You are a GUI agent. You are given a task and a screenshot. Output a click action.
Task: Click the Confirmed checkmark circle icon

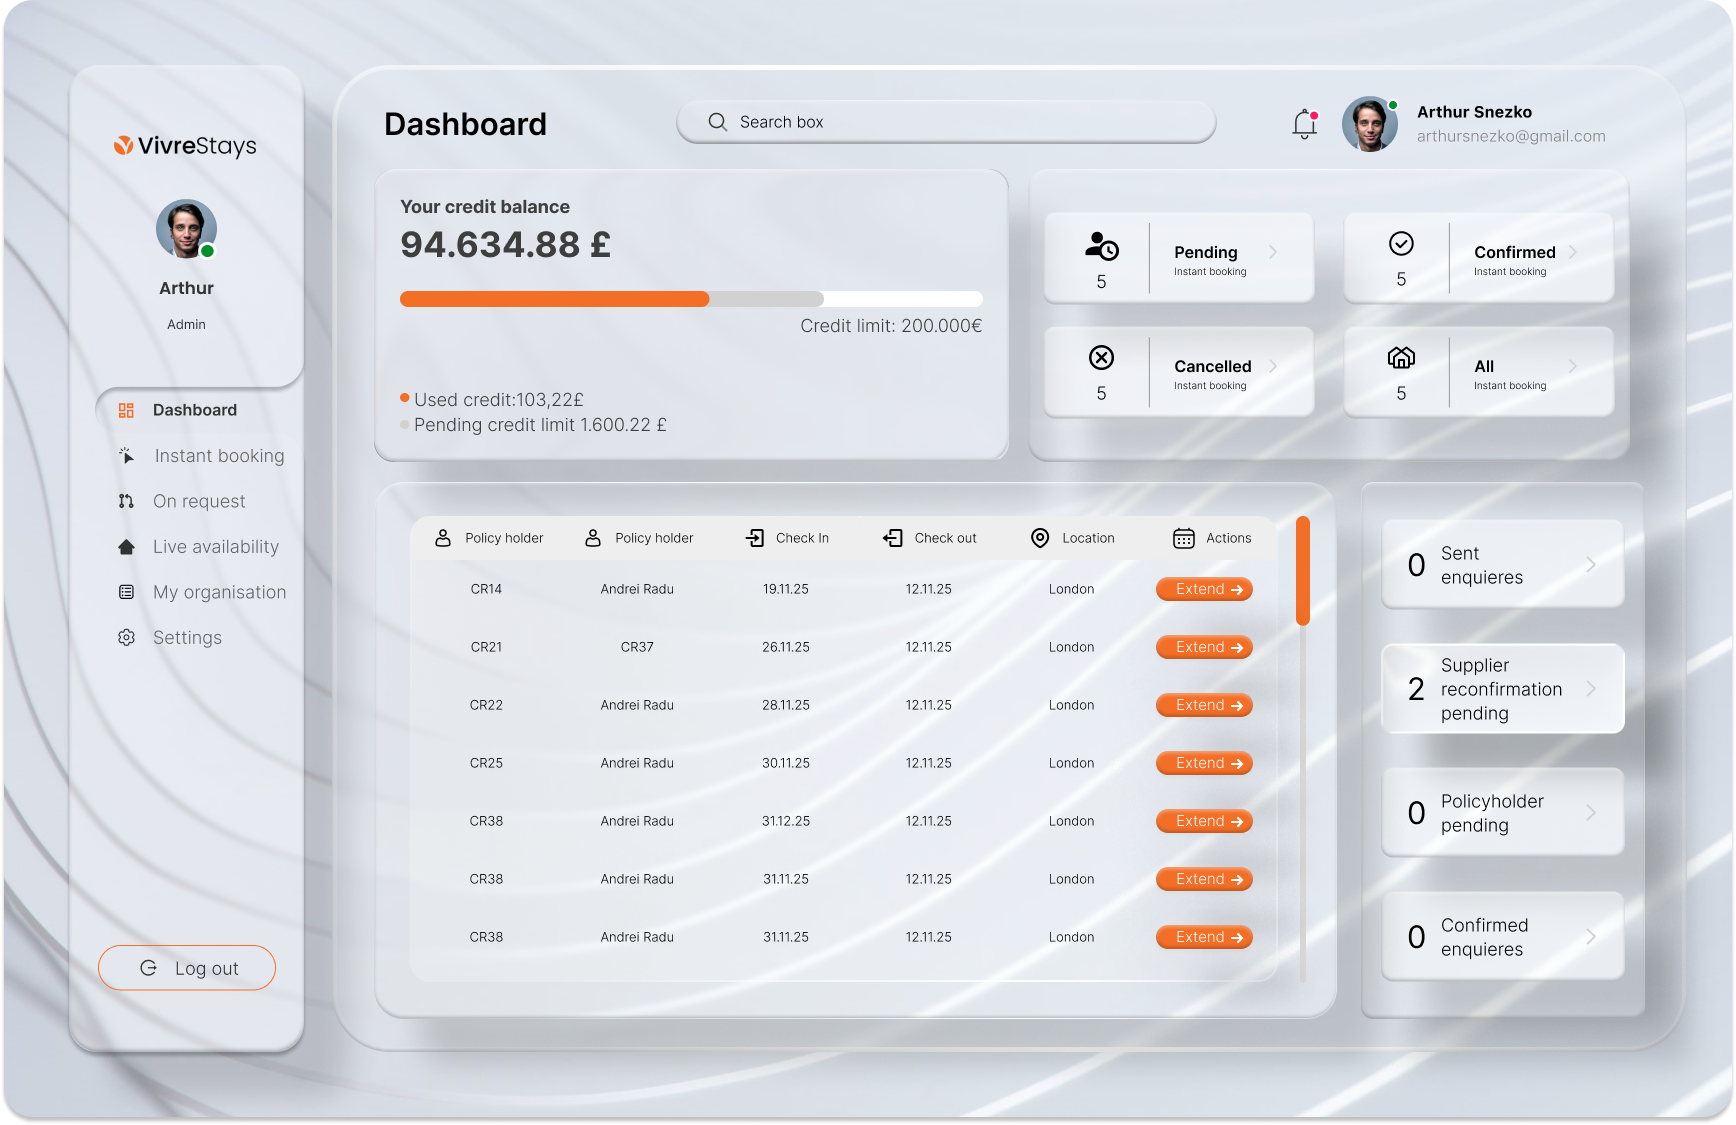[1401, 244]
